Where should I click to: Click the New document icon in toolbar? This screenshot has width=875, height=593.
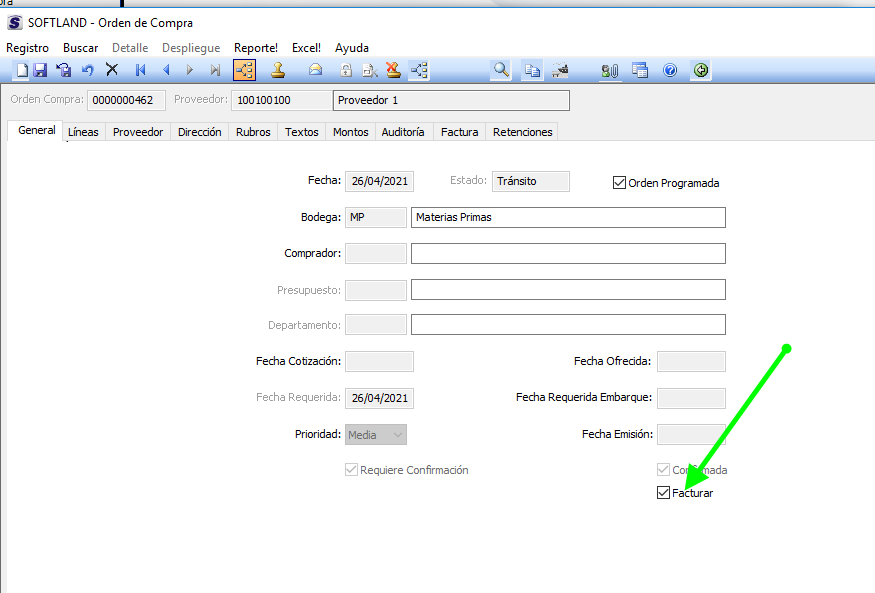click(22, 70)
